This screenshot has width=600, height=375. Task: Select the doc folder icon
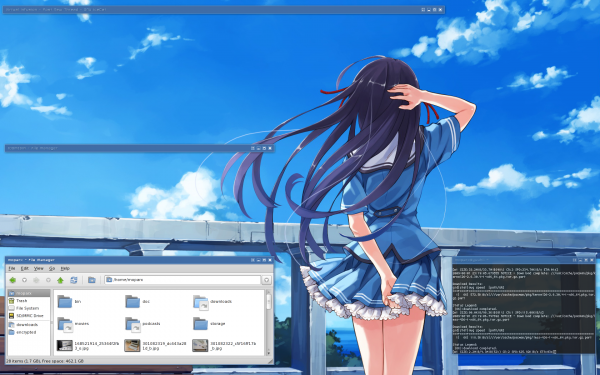(x=132, y=302)
